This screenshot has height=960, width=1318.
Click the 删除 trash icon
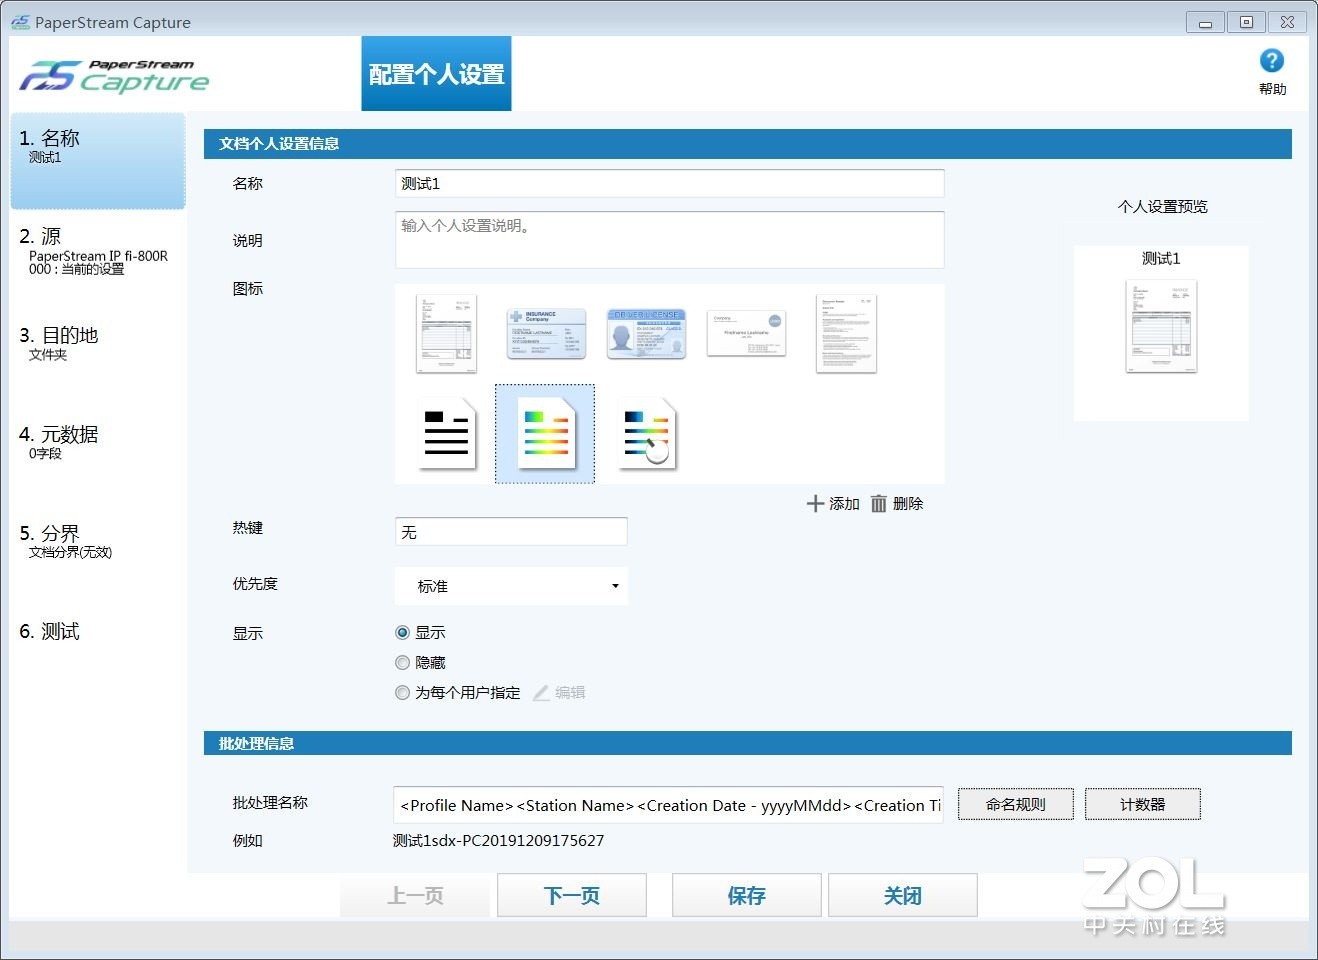tap(879, 504)
